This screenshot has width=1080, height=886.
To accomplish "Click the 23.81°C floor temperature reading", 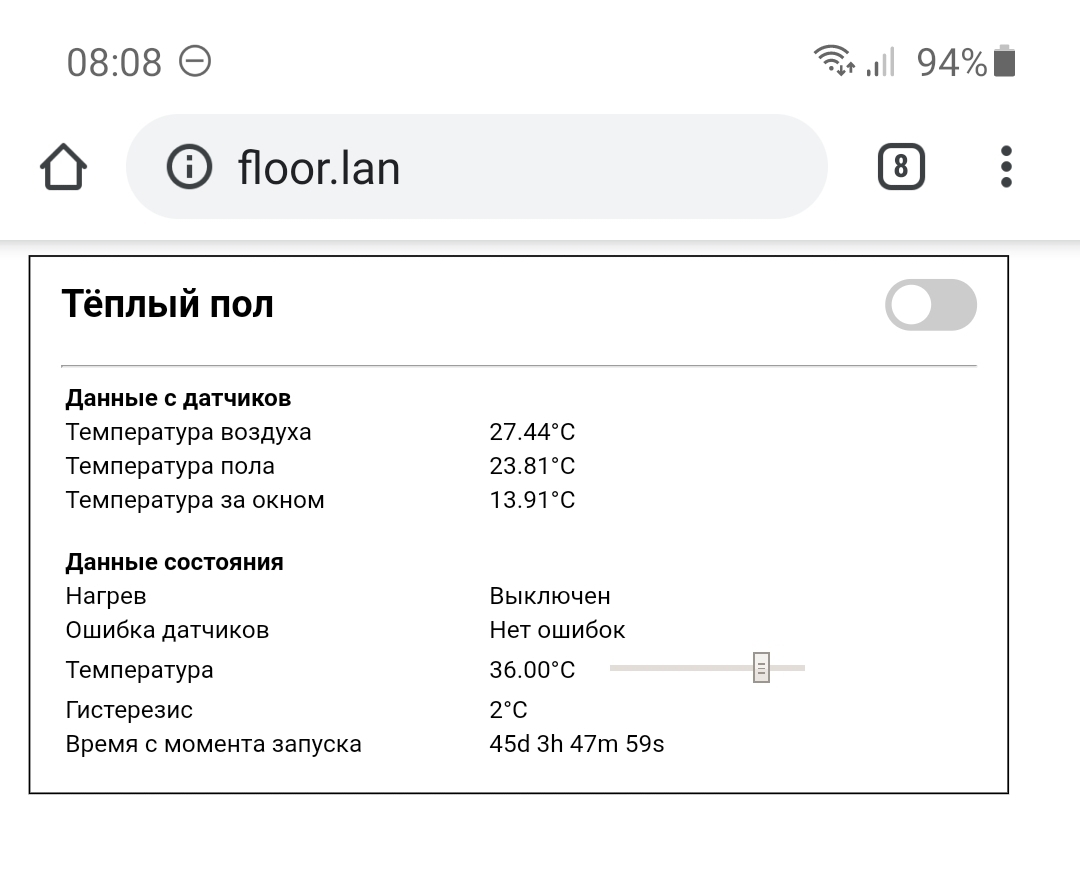I will point(532,466).
